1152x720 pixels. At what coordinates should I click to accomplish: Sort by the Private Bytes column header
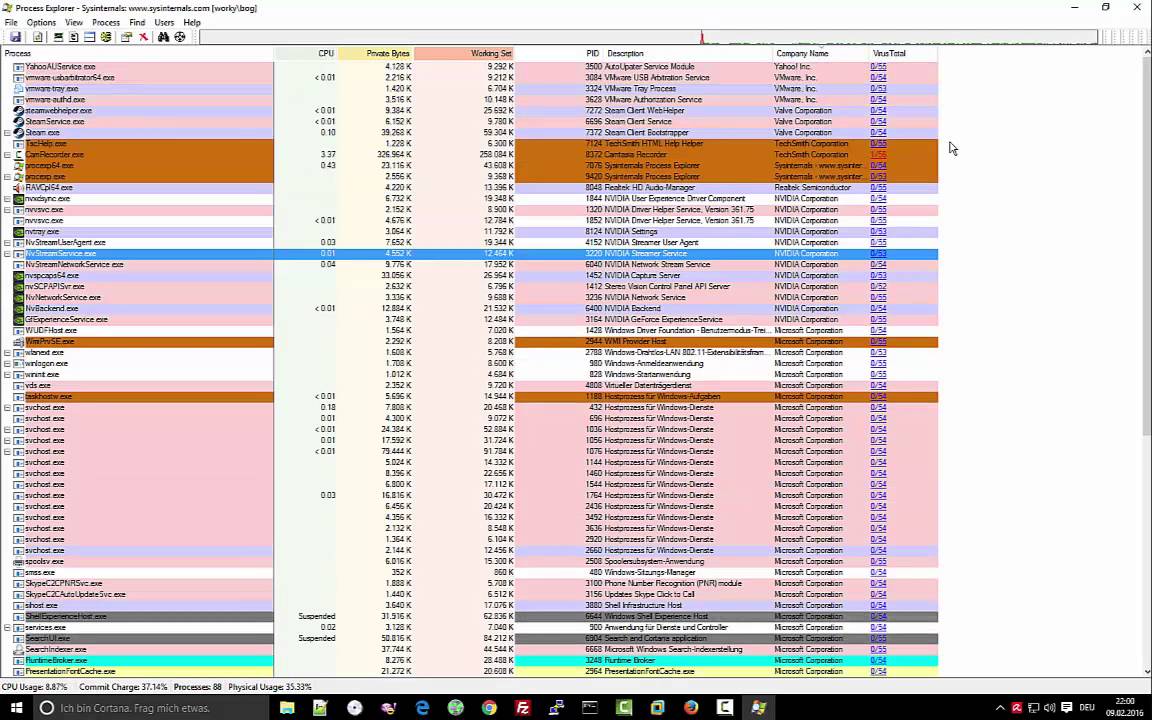(x=375, y=54)
